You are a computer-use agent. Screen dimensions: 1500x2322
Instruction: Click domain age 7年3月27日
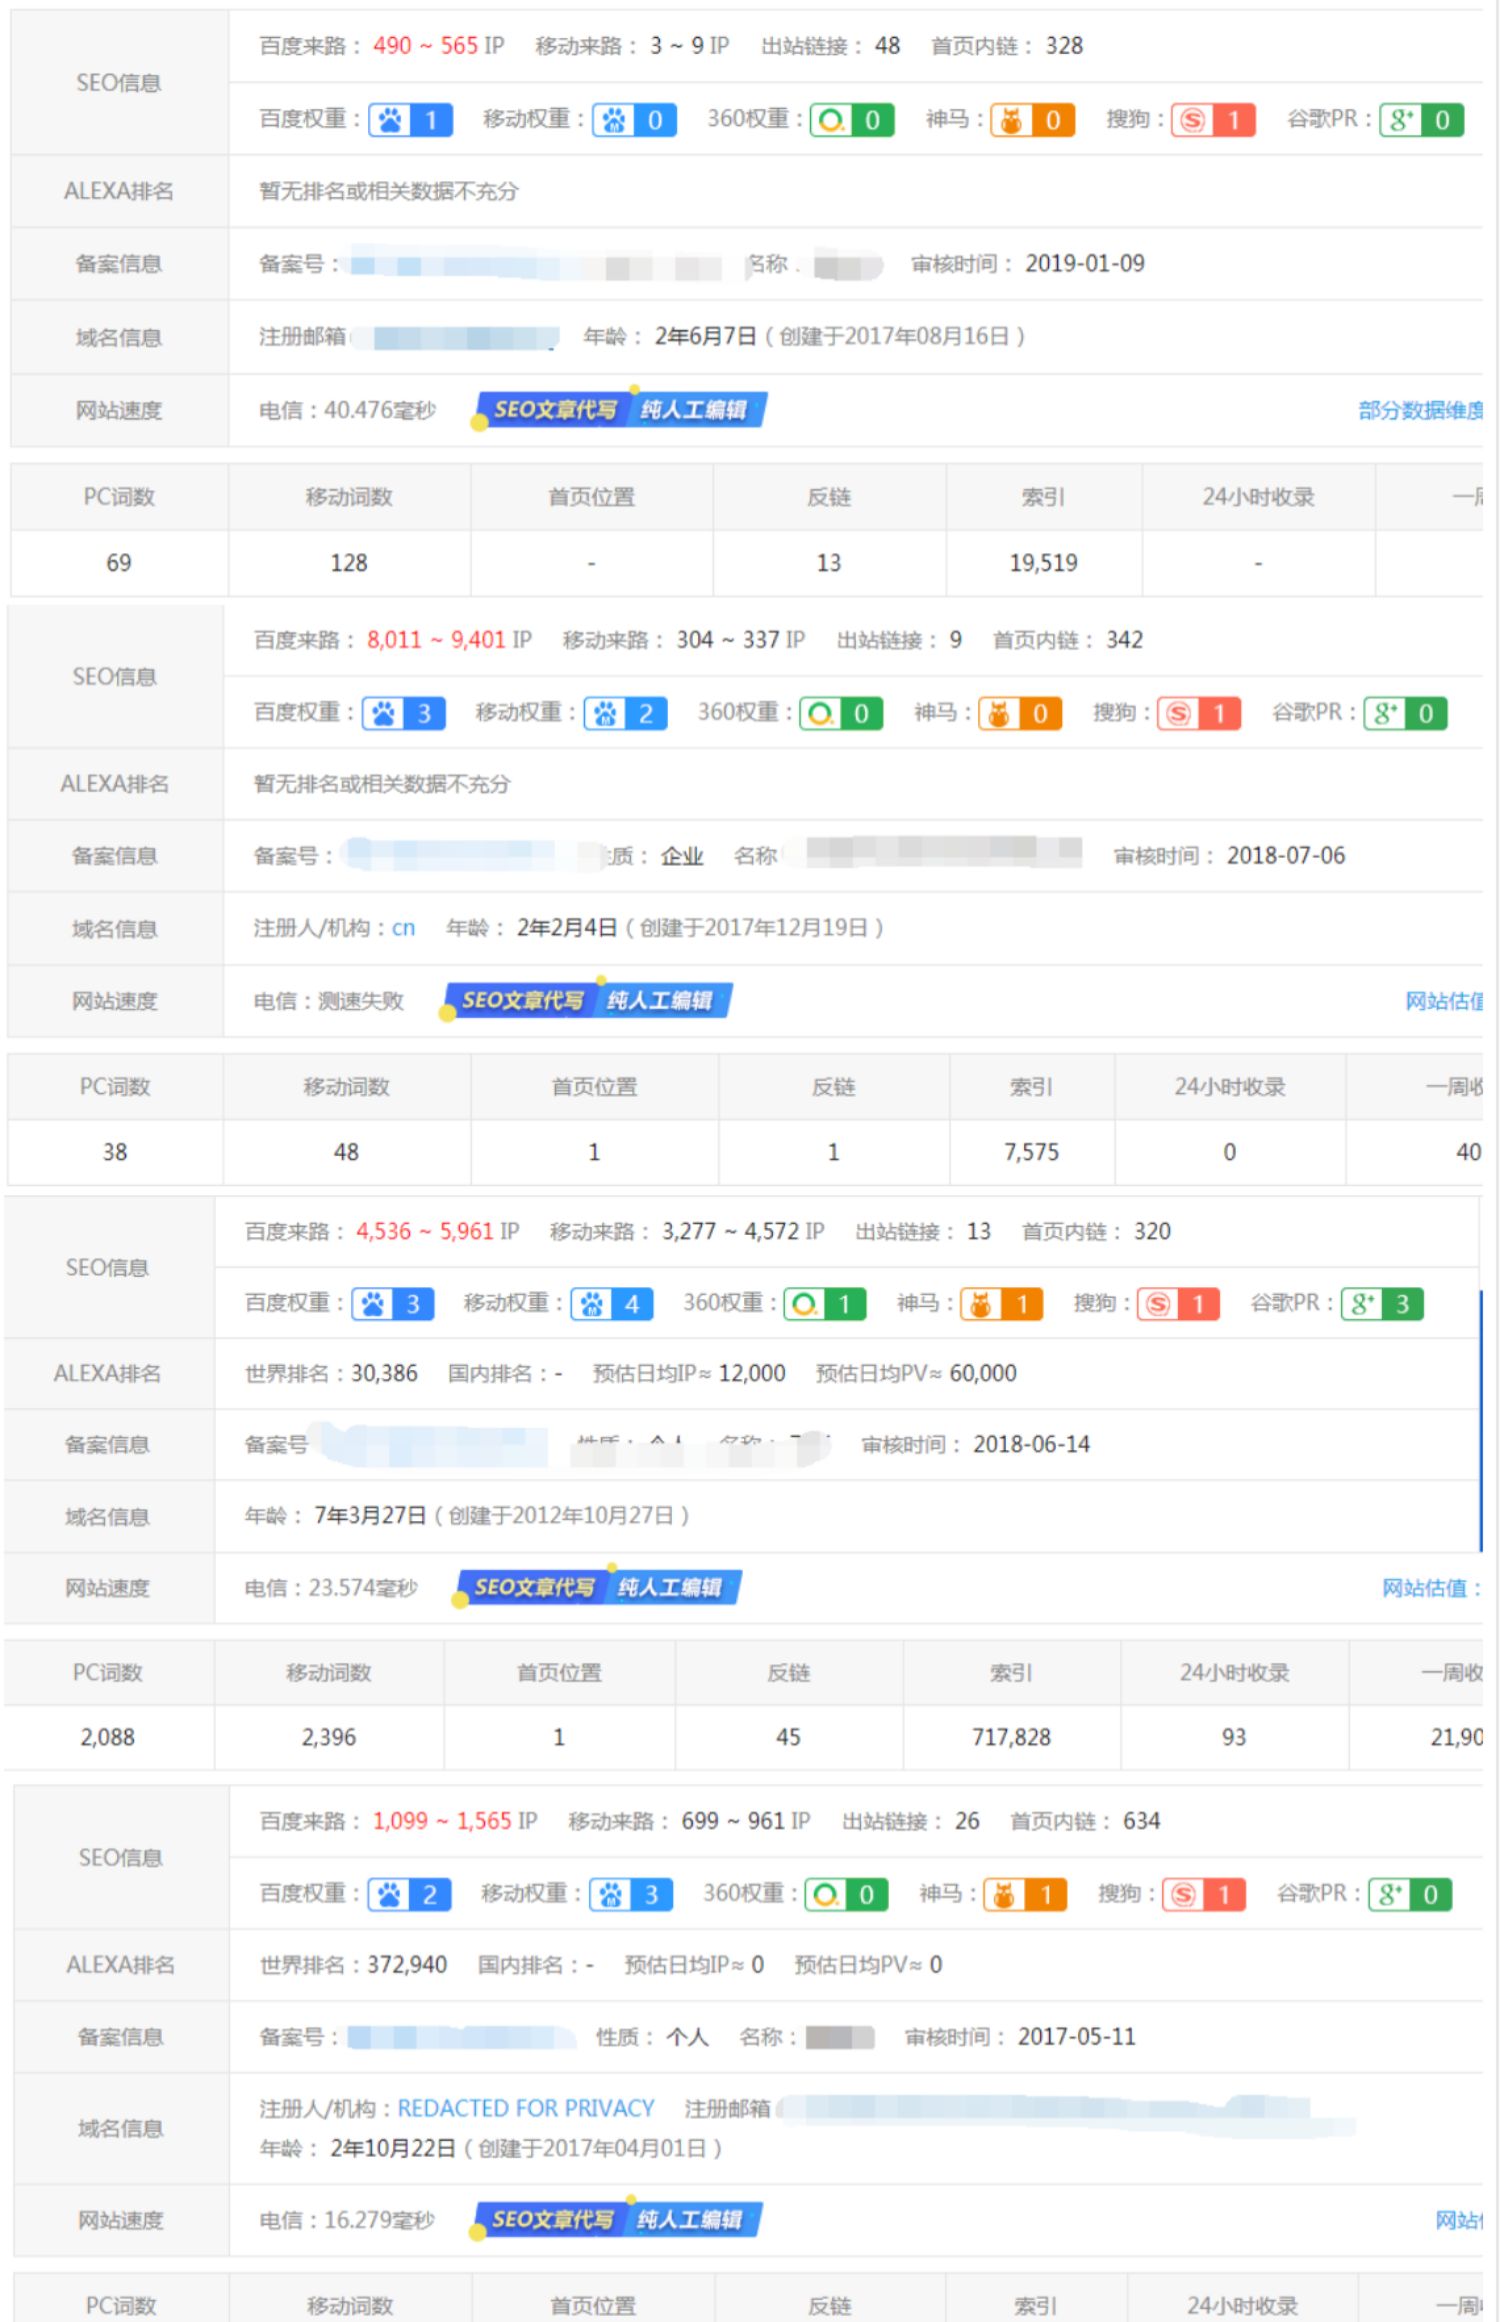click(x=370, y=1515)
